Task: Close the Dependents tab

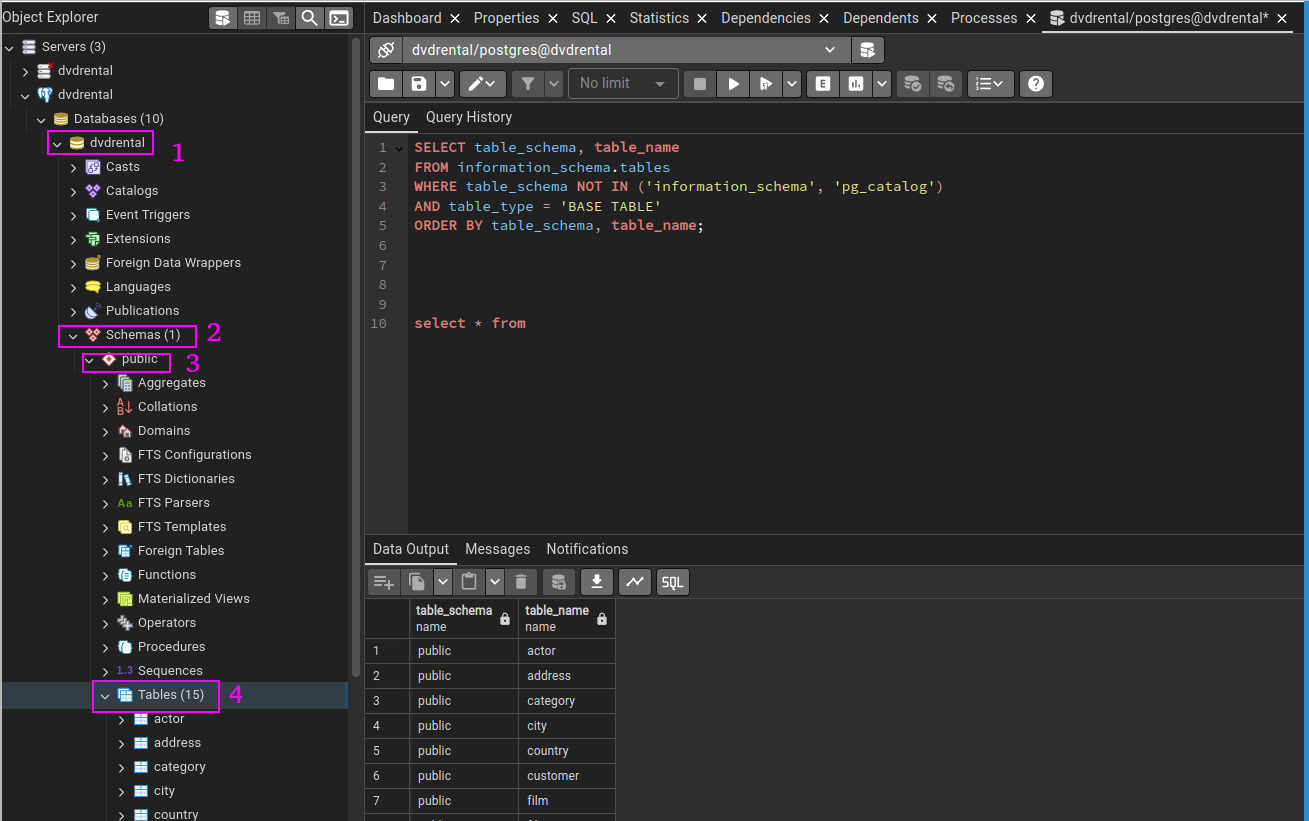Action: tap(932, 19)
